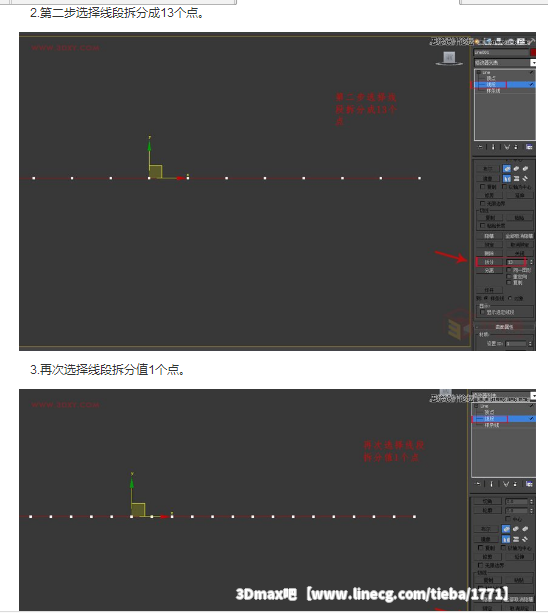
Task: Select 顶点 sub-object level, lower screenshot
Action: (x=489, y=412)
